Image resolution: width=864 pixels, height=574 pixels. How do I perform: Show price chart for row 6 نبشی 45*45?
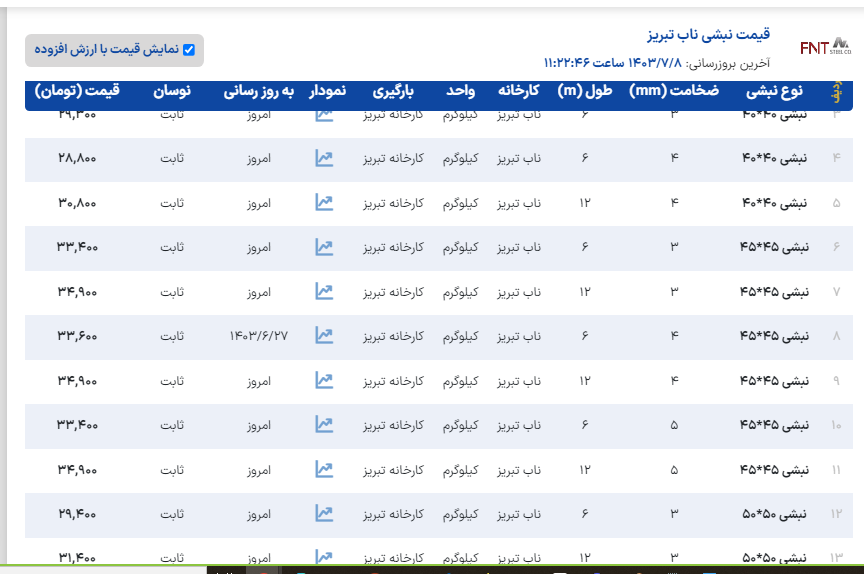point(324,247)
